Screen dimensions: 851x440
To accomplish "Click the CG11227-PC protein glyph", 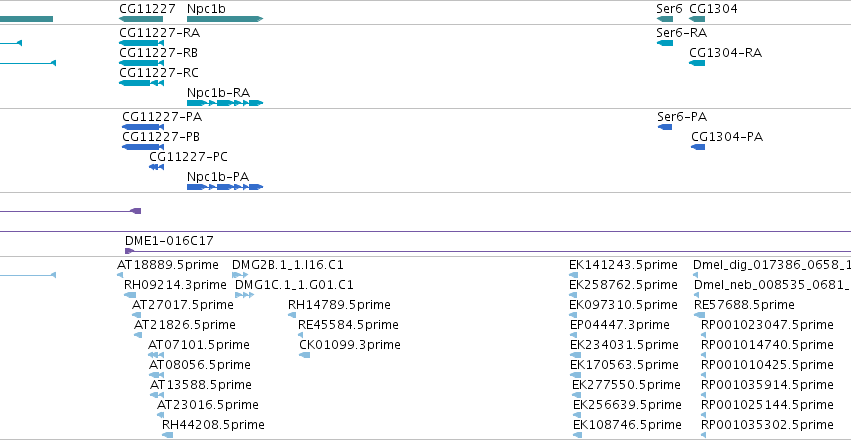I will (156, 167).
